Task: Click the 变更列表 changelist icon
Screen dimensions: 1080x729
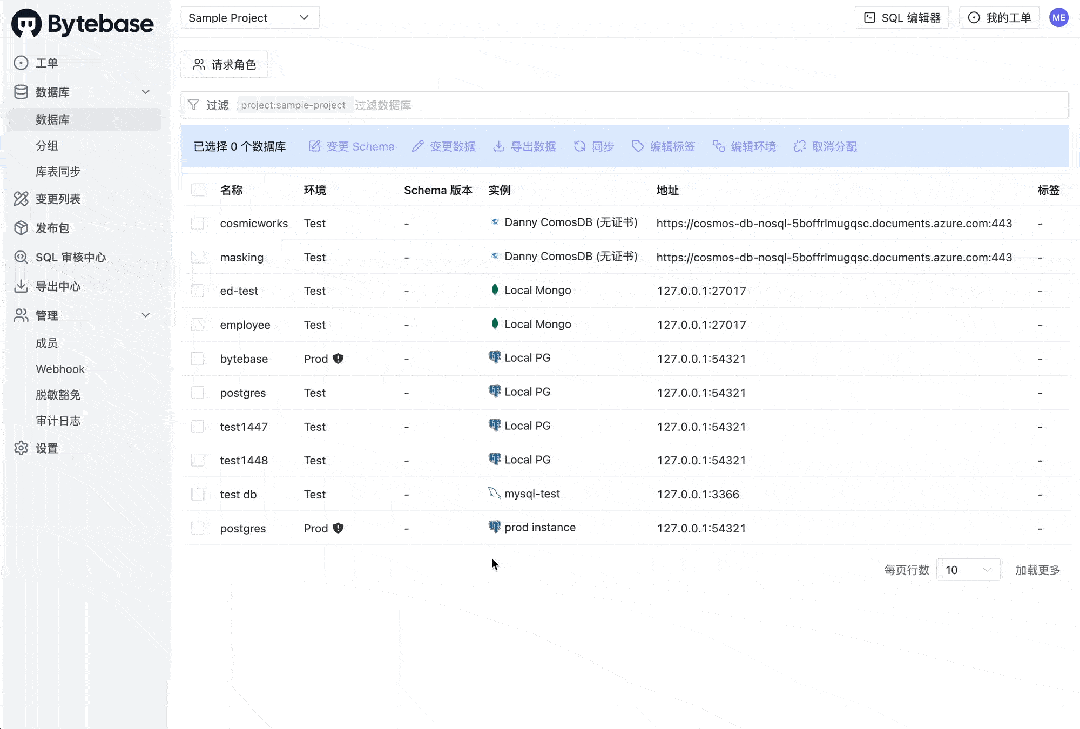Action: pyautogui.click(x=21, y=199)
